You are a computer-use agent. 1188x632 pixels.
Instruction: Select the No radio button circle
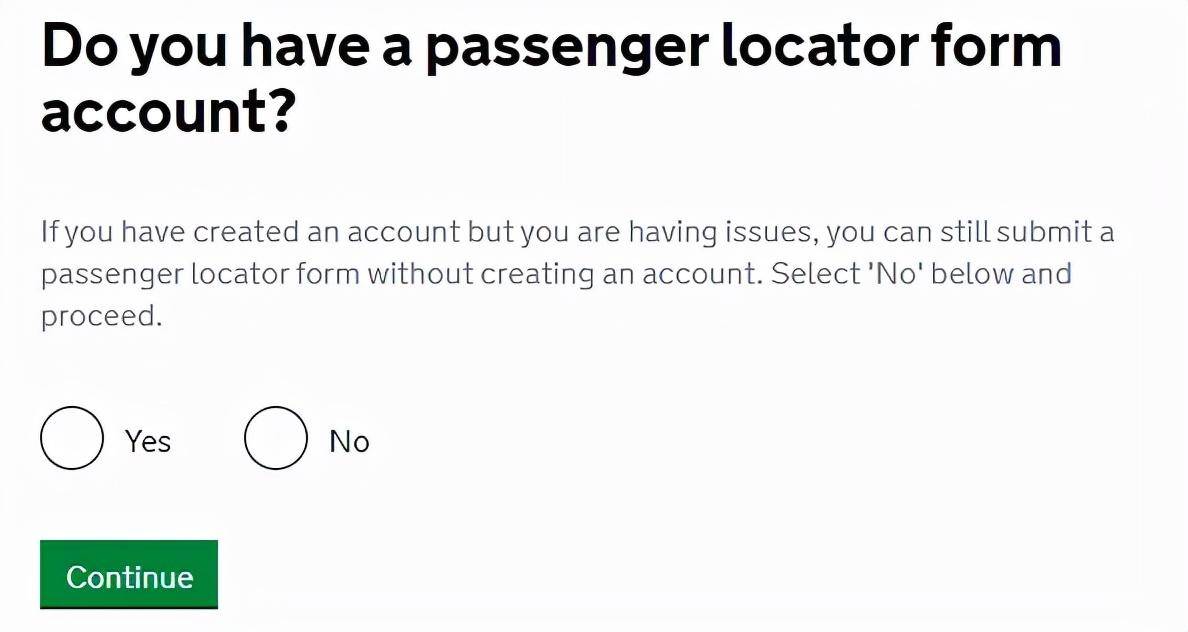(x=275, y=438)
